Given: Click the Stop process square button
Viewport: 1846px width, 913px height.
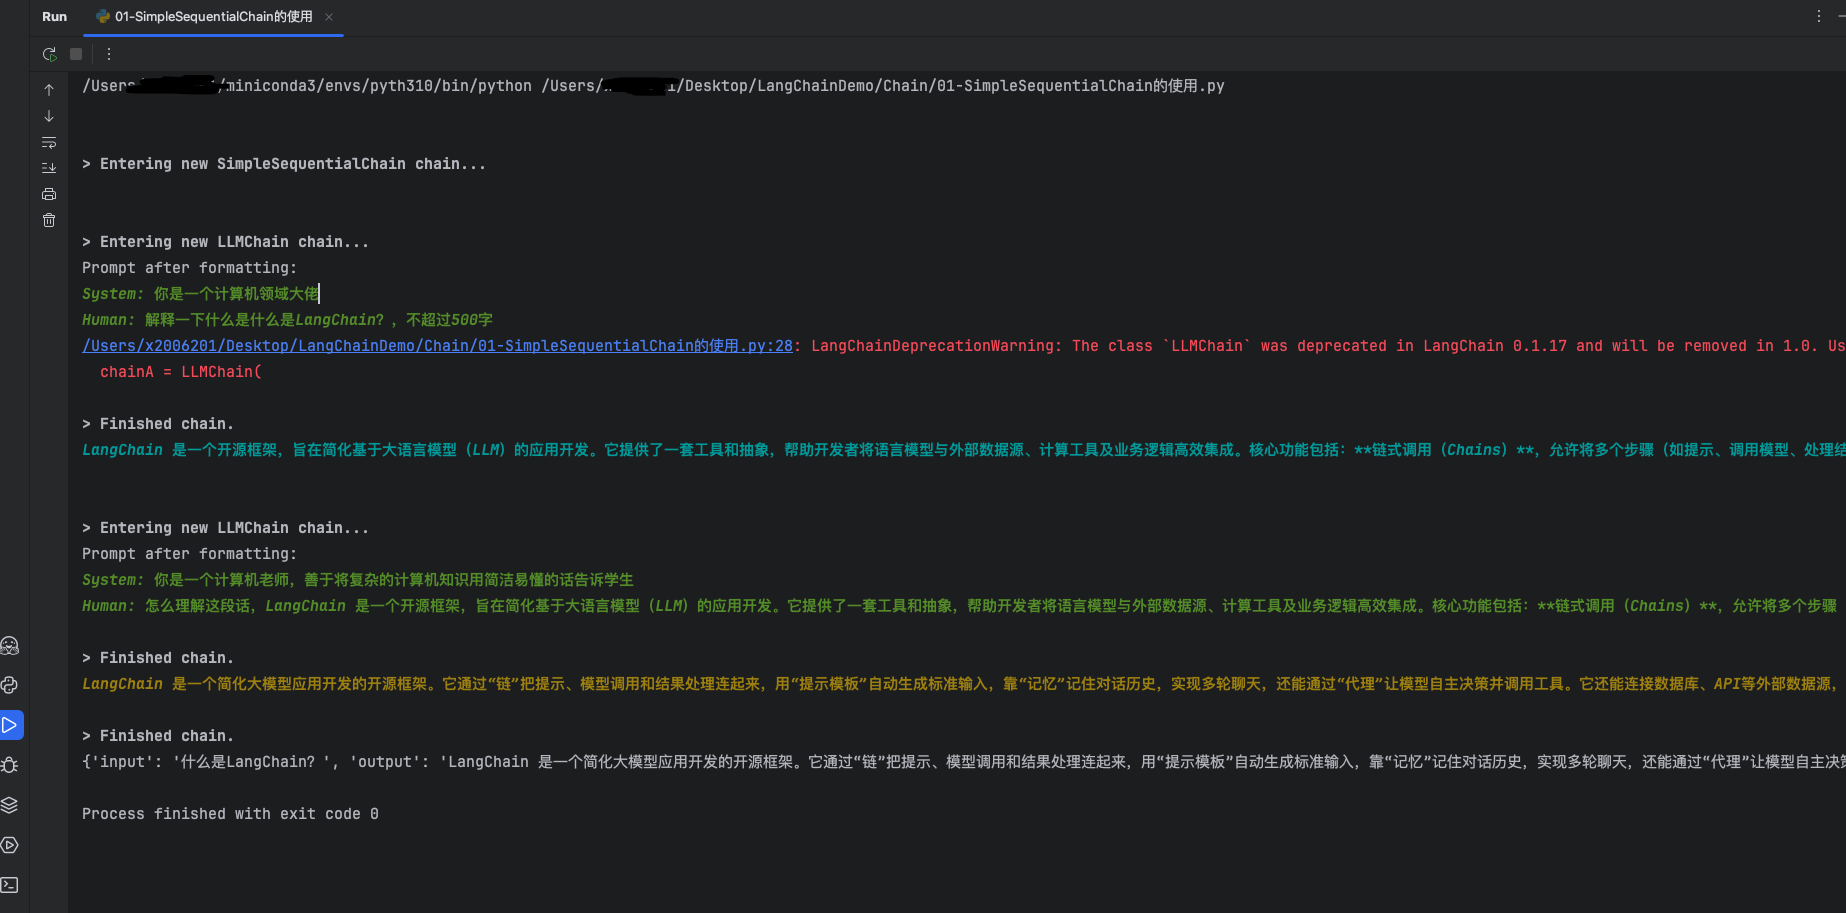Looking at the screenshot, I should point(76,54).
